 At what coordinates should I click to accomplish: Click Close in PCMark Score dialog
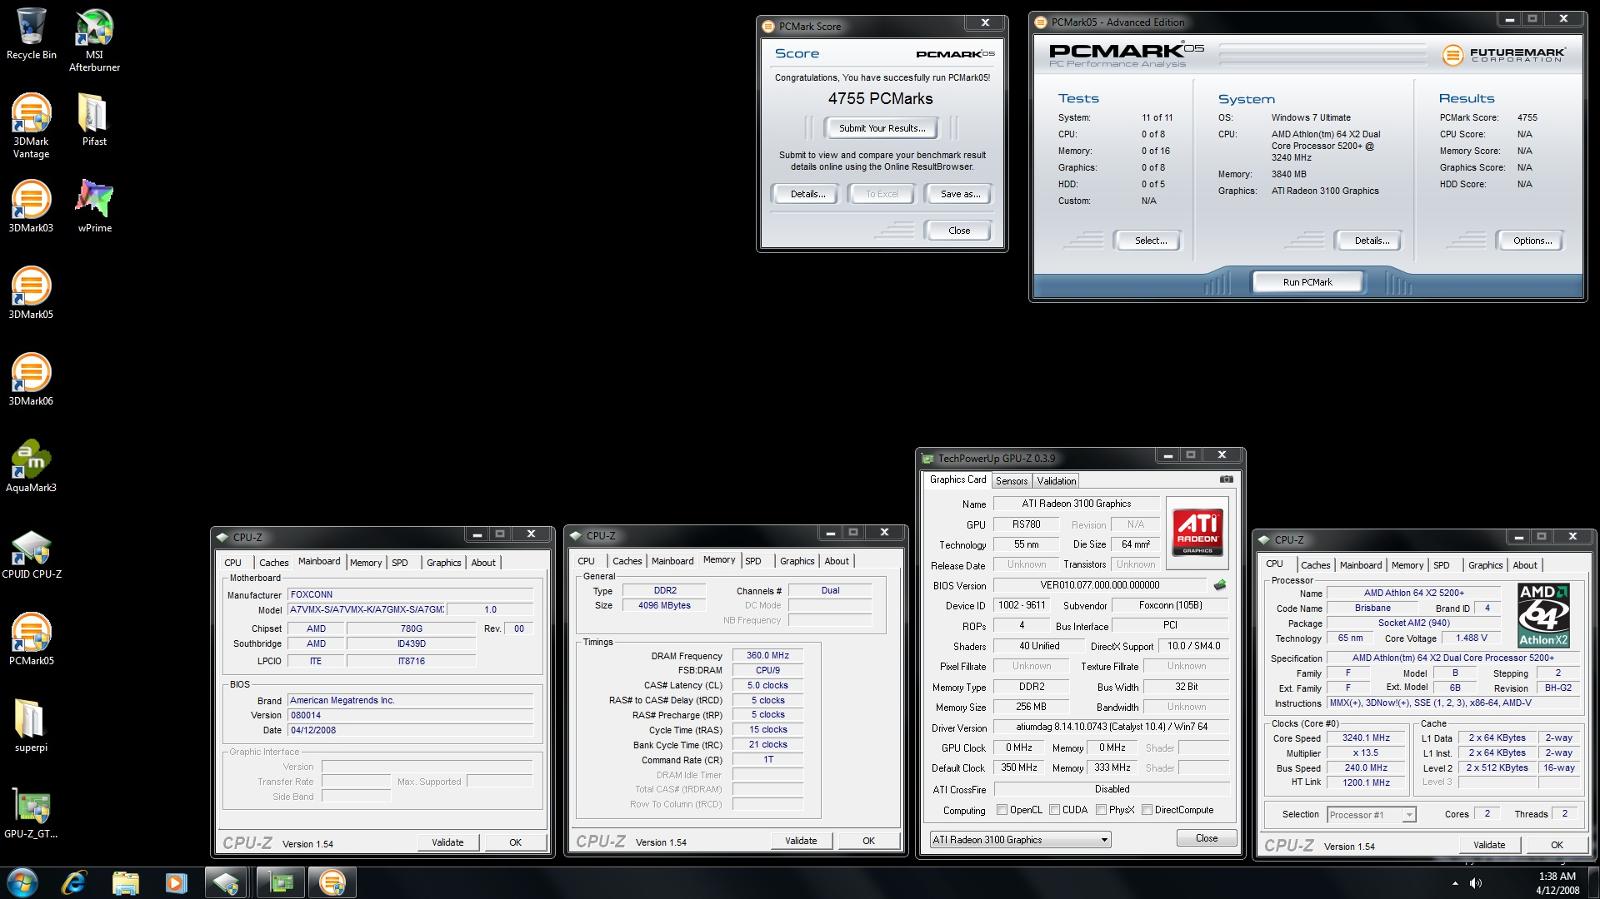tap(959, 230)
